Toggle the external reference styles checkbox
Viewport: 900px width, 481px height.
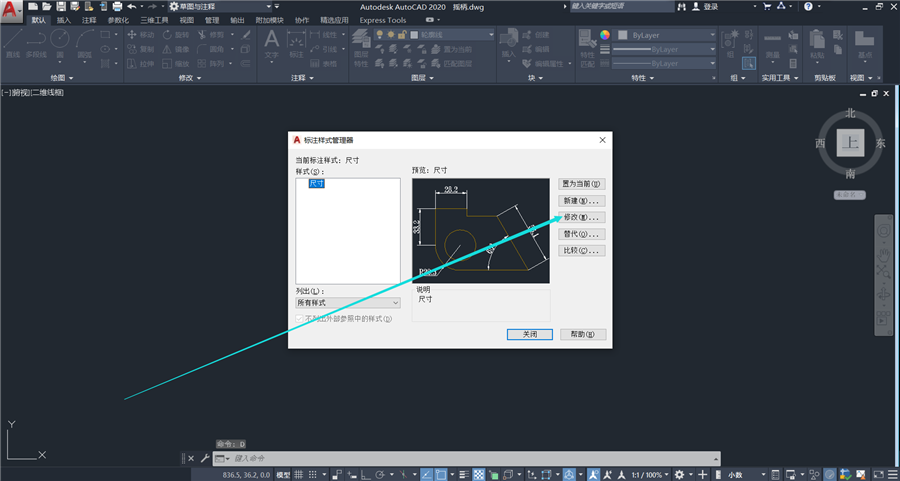pyautogui.click(x=299, y=319)
